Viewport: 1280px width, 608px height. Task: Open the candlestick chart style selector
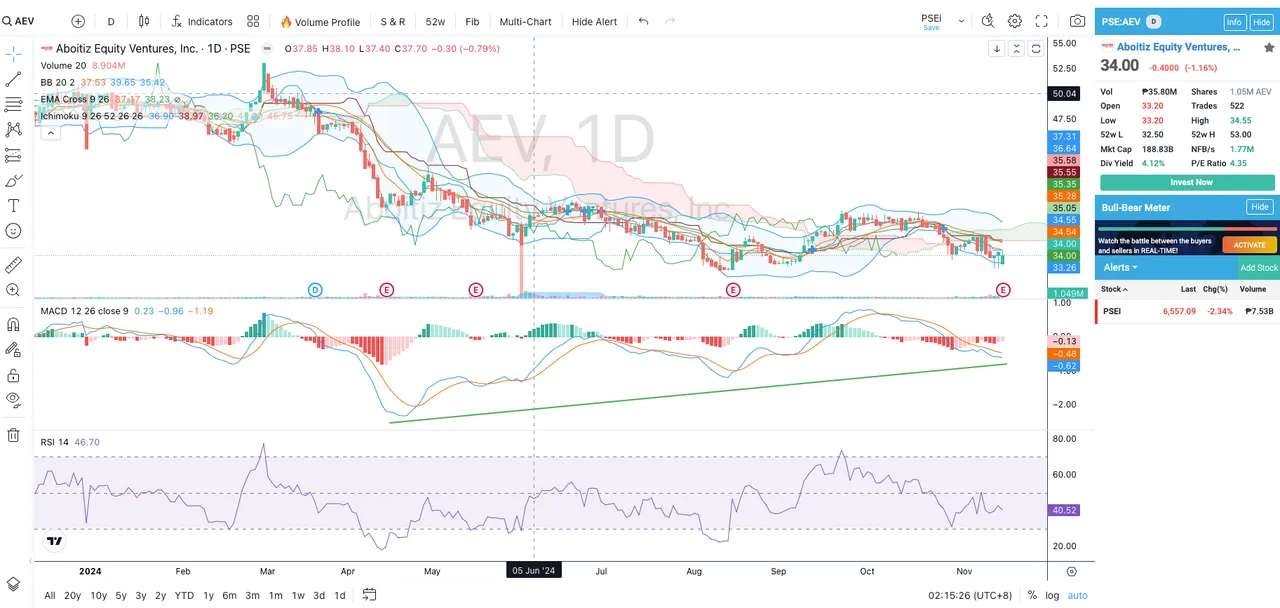click(144, 21)
